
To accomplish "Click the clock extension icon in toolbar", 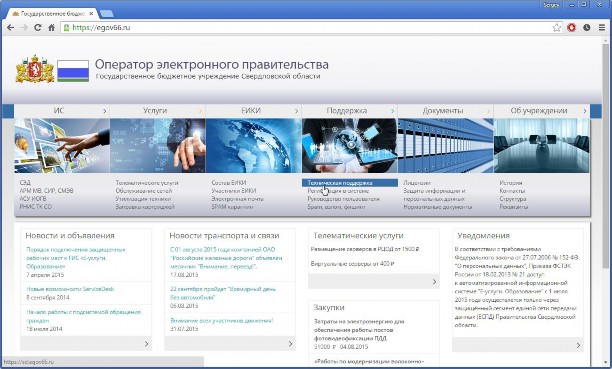I will pyautogui.click(x=587, y=27).
